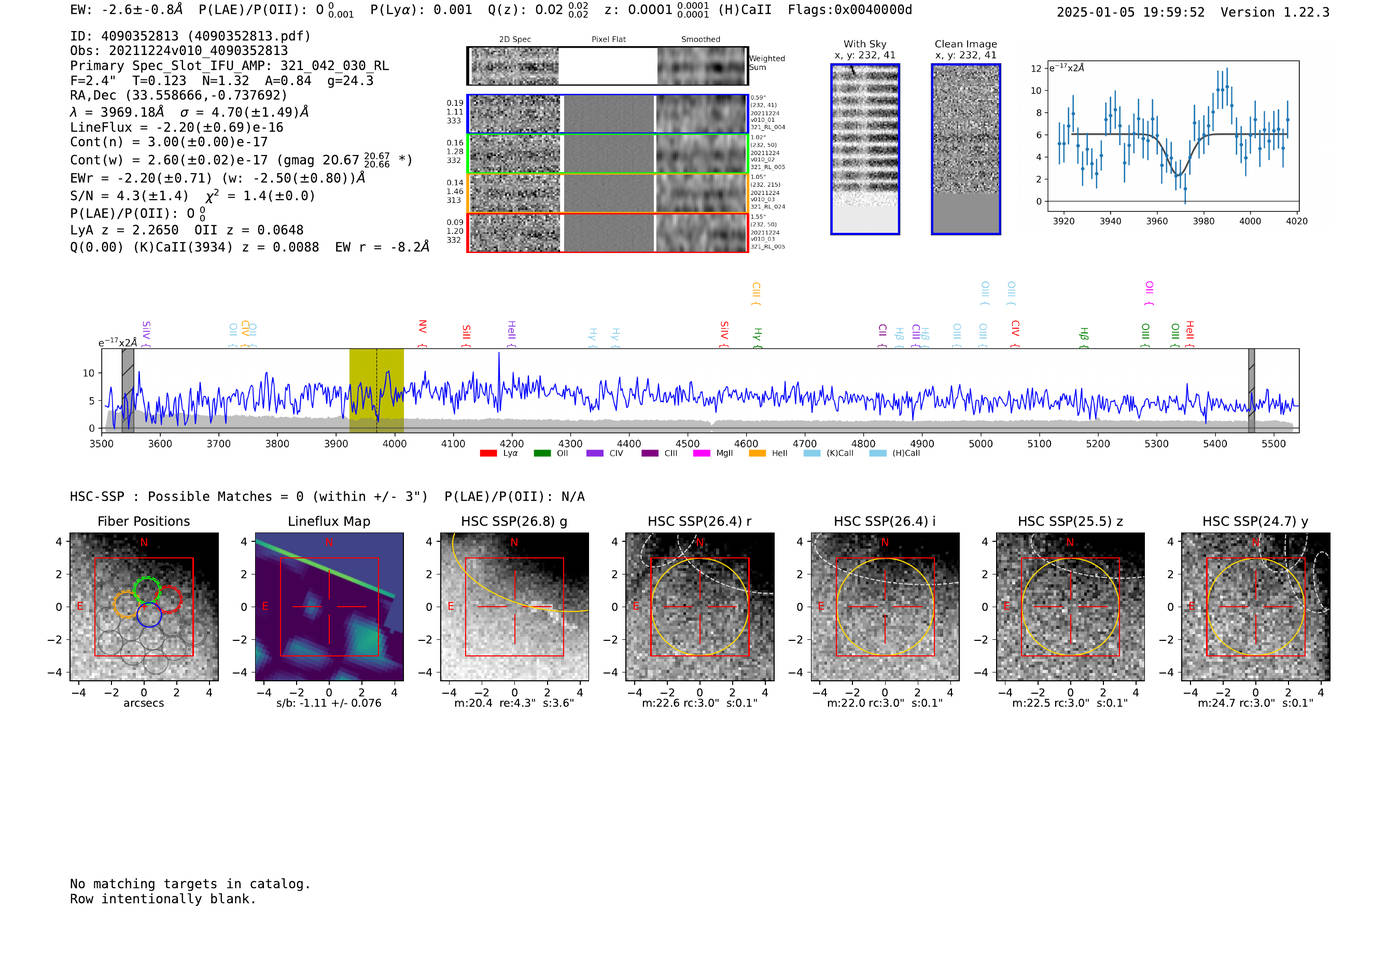Viewport: 1400px width, 953px height.
Task: Open the HSC SSP(26.4) r cutout
Action: (700, 607)
